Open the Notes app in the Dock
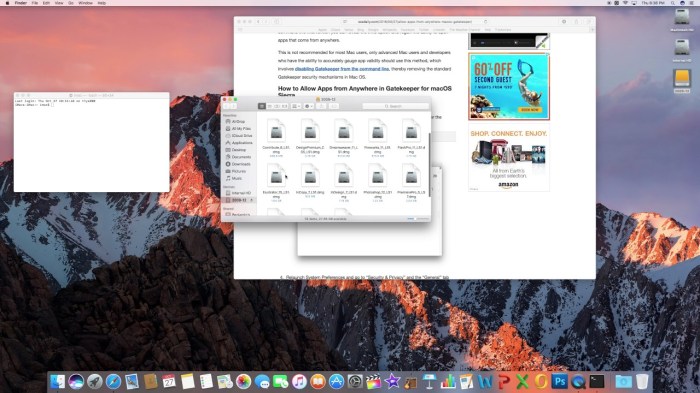This screenshot has width=700, height=393. coord(188,381)
